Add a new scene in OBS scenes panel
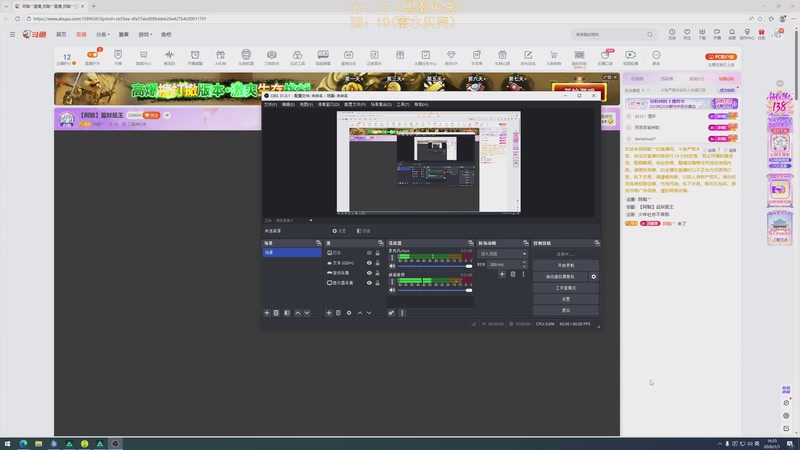This screenshot has height=450, width=800. (x=266, y=313)
